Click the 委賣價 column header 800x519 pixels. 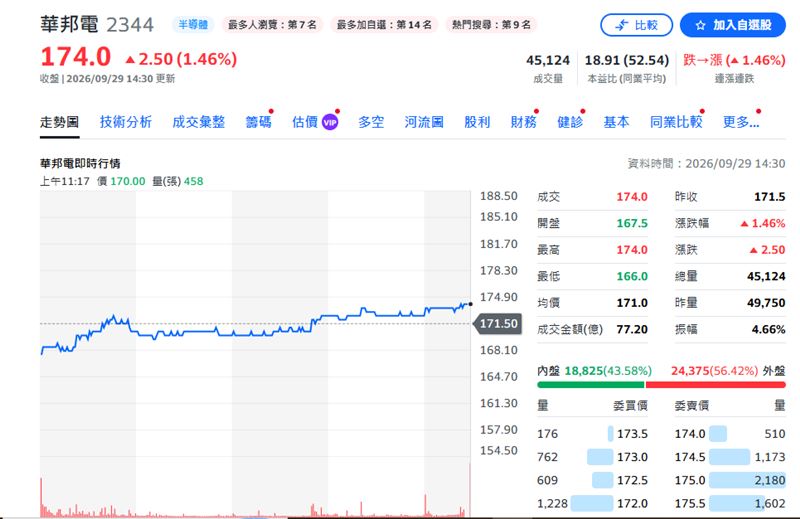(x=691, y=406)
